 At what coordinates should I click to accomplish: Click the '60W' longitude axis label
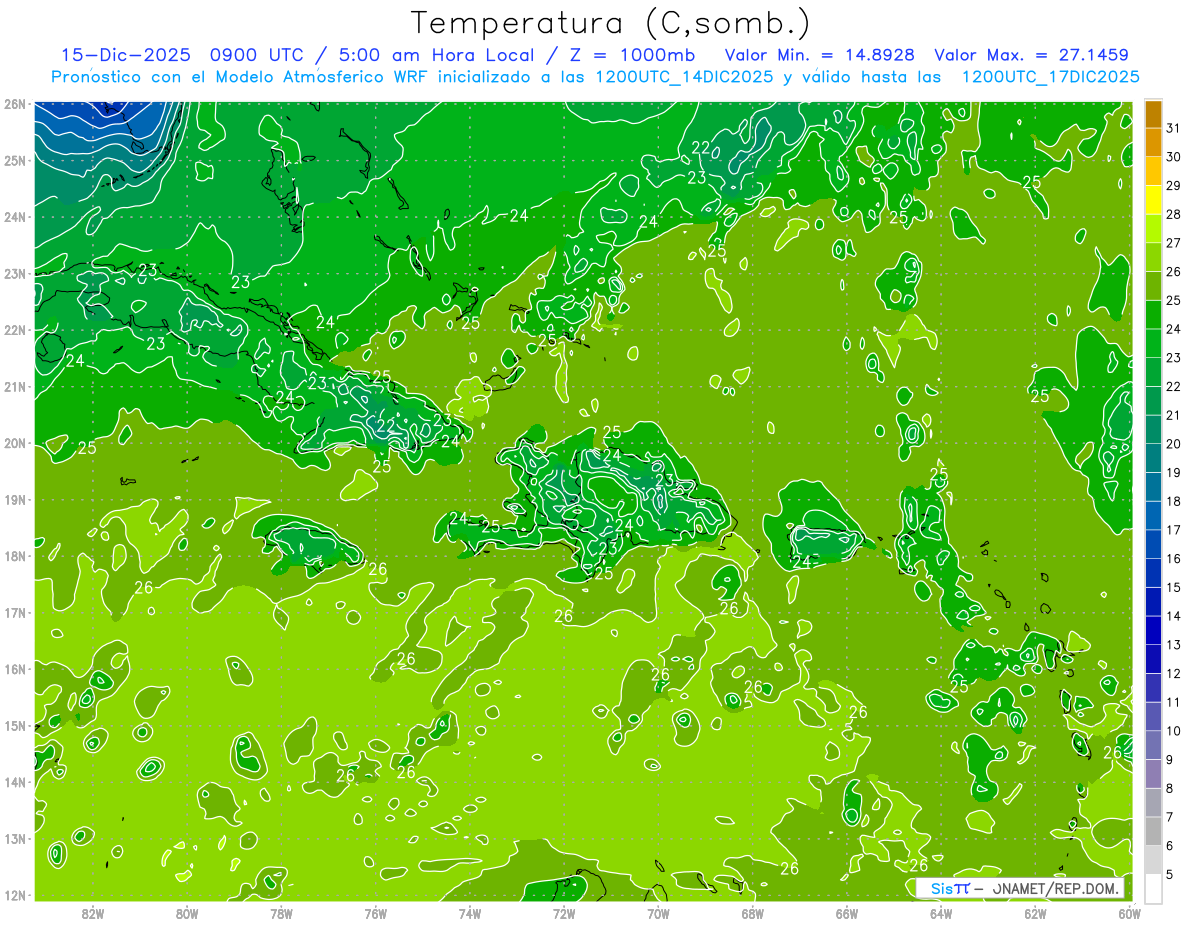point(1129,913)
